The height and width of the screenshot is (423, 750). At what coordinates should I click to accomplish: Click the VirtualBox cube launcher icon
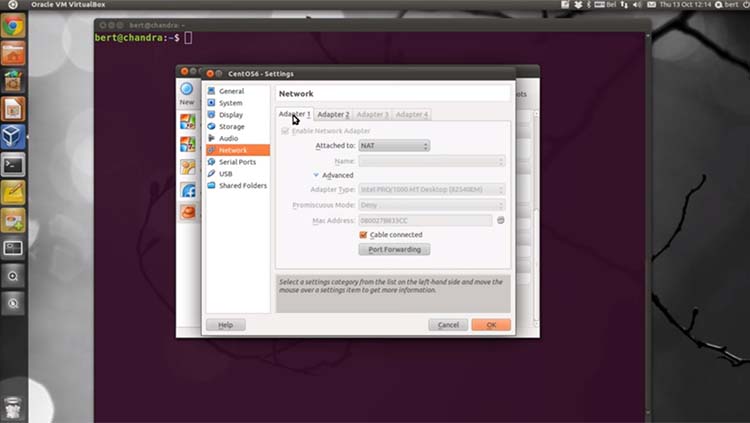(13, 137)
